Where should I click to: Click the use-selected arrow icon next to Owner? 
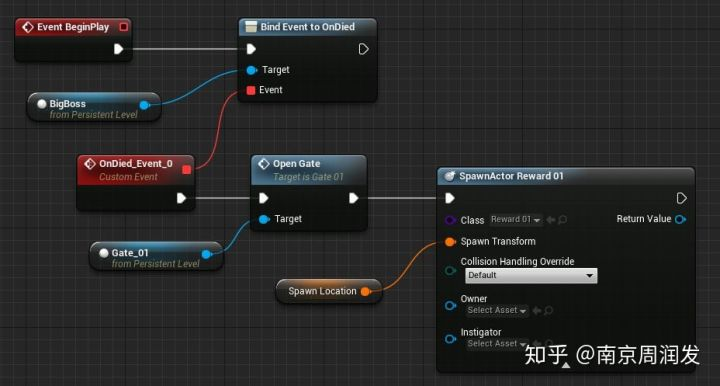(536, 311)
